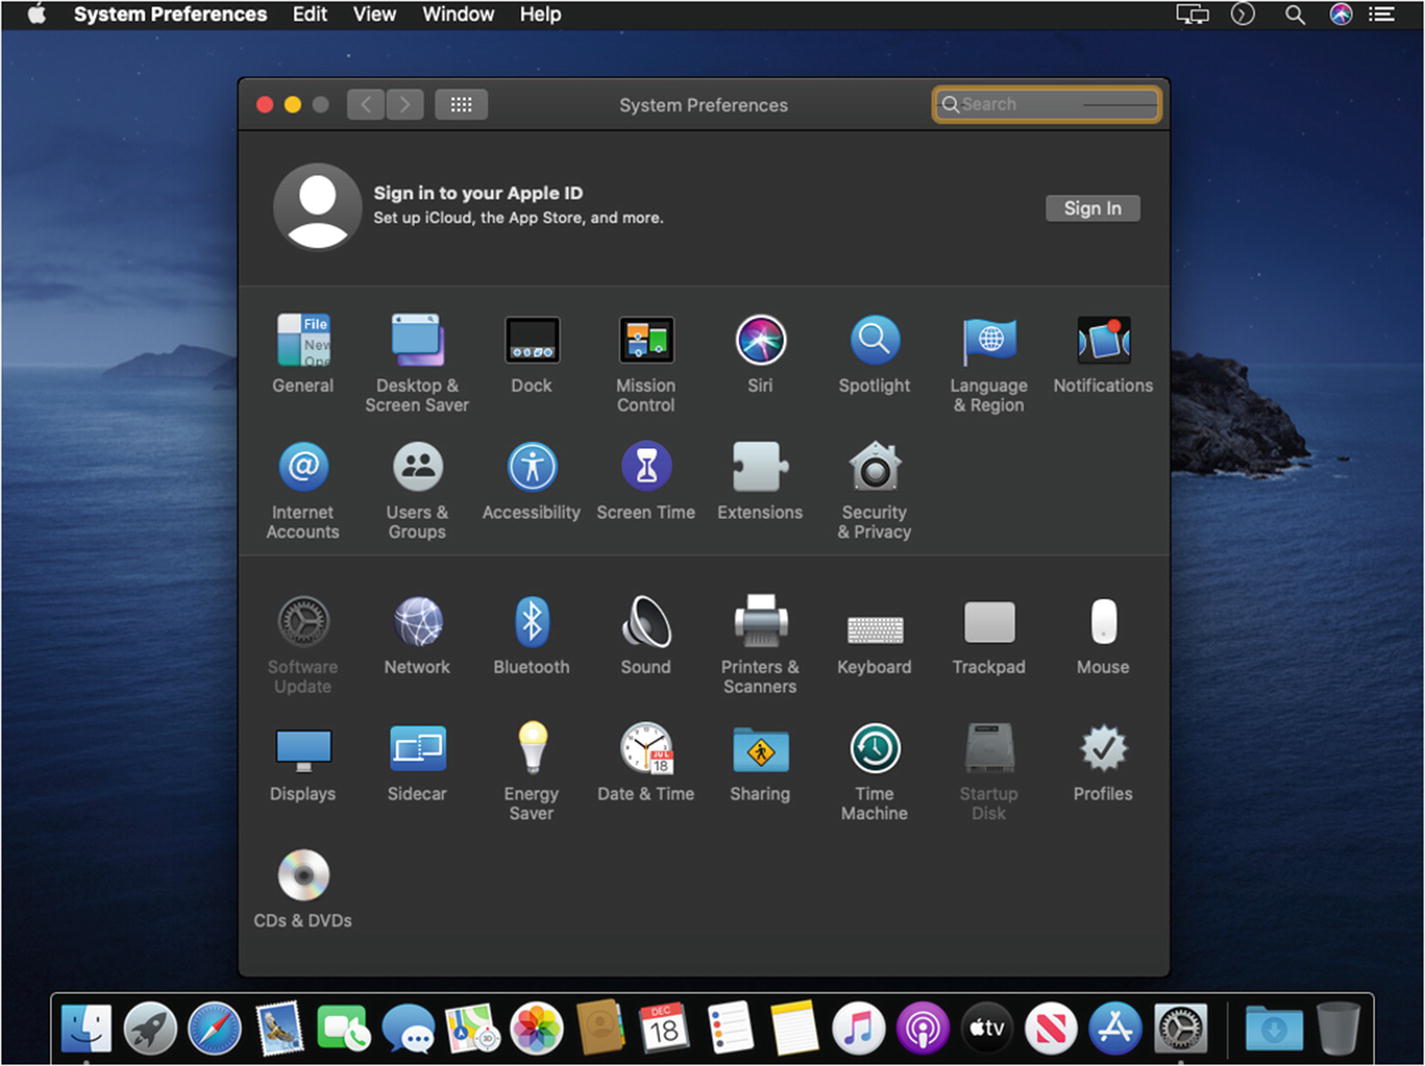
Task: Open Screen Time preferences
Action: tap(646, 467)
